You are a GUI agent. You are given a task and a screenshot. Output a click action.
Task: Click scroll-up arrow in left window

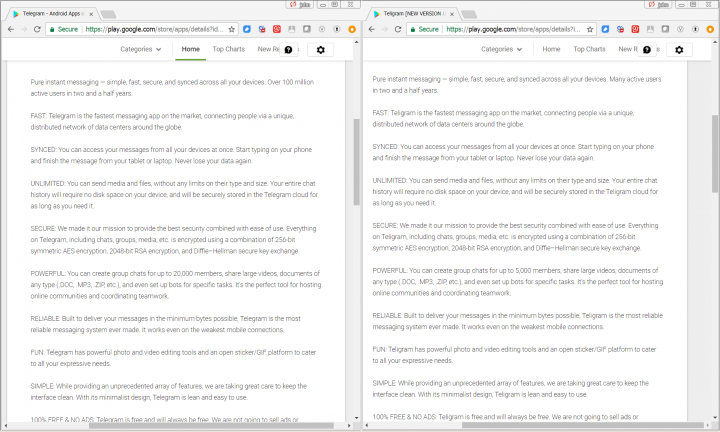click(x=357, y=42)
